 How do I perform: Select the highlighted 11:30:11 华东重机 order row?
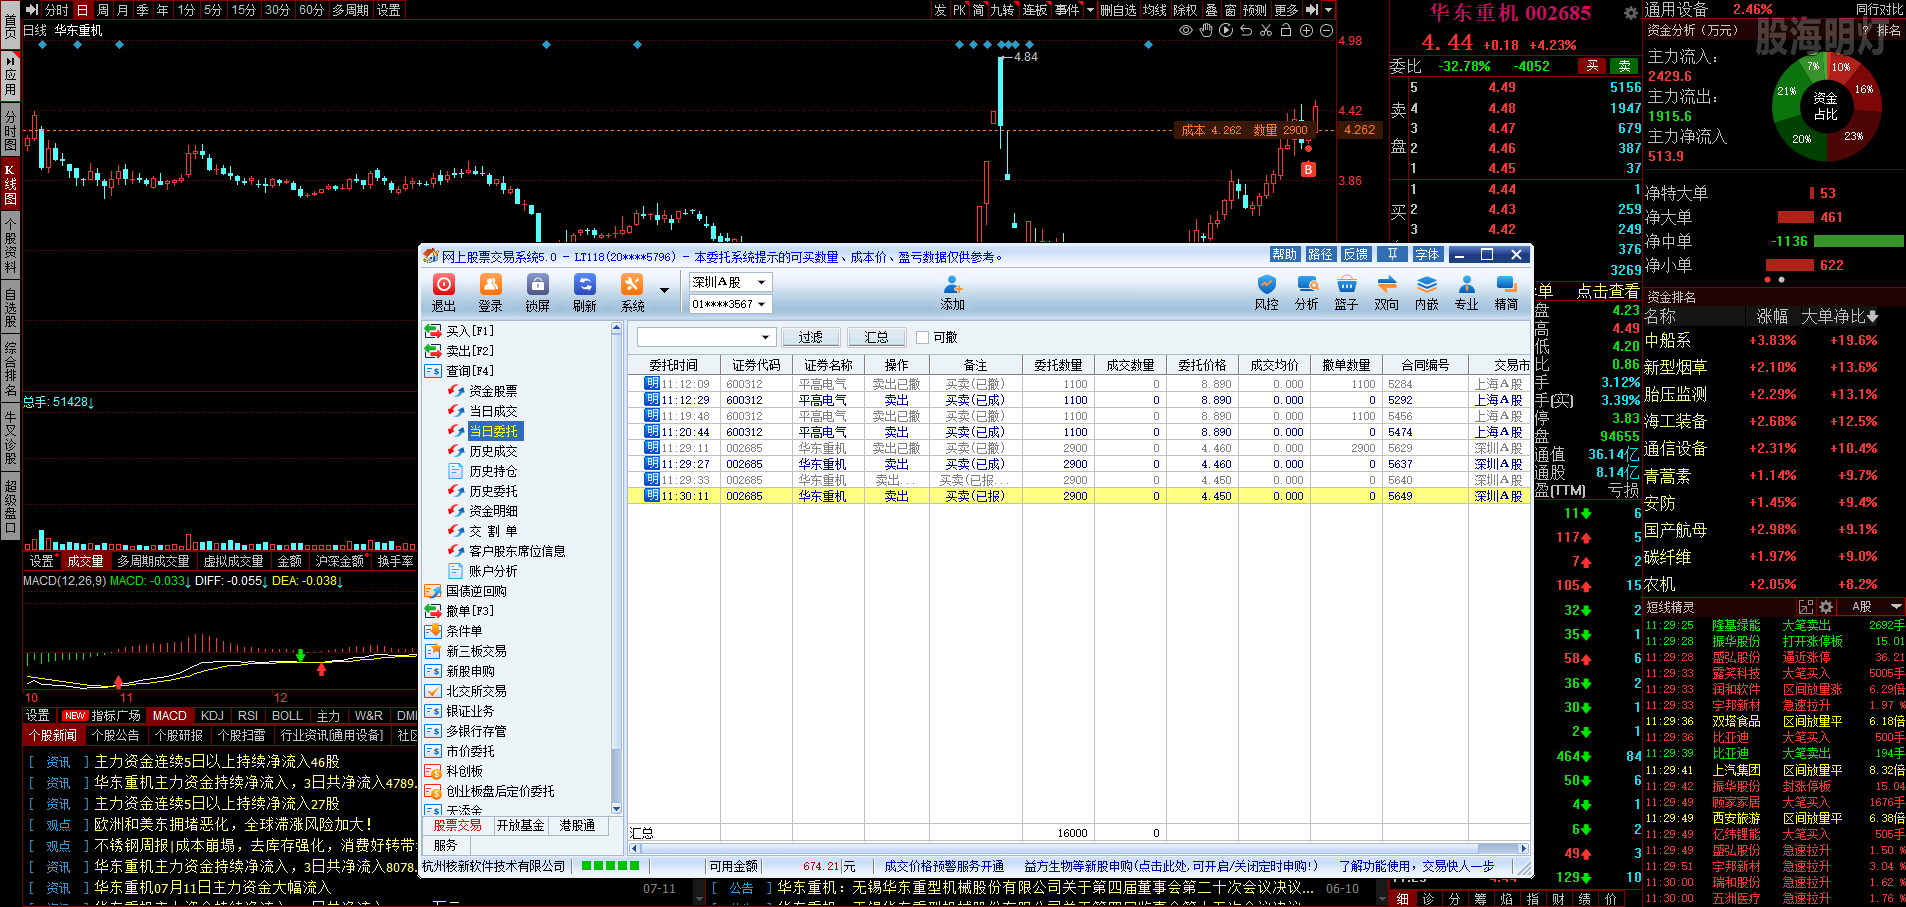coord(1078,496)
